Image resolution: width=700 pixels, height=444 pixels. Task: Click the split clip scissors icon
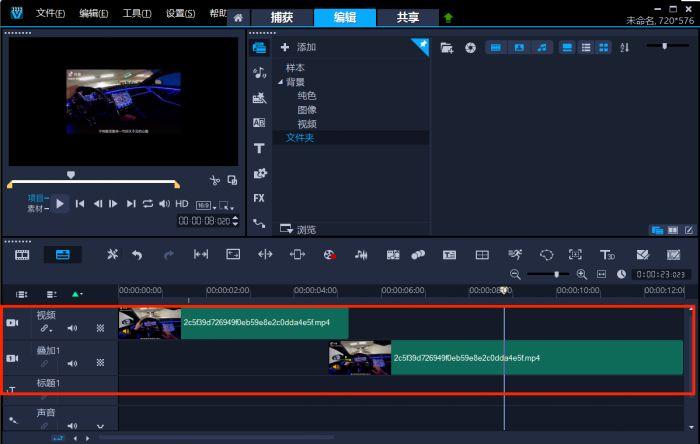coord(214,180)
